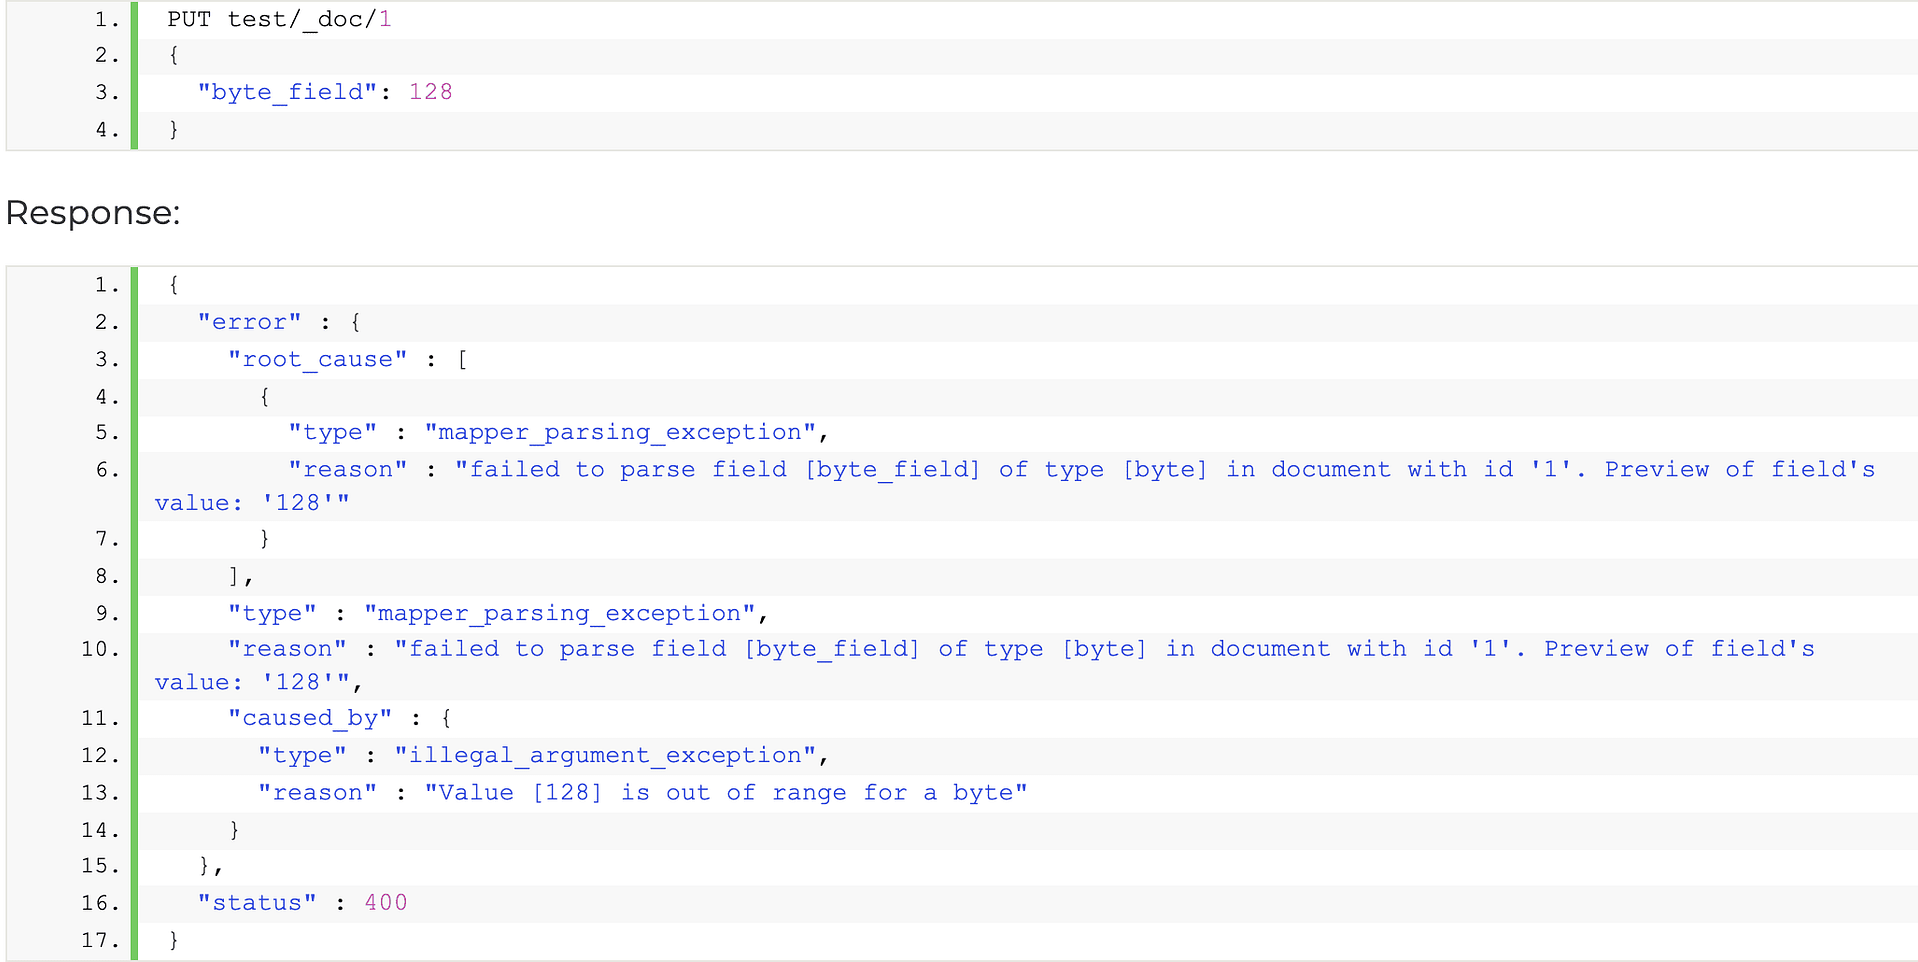The image size is (1918, 962).
Task: Select the error key in the response
Action: [x=249, y=322]
